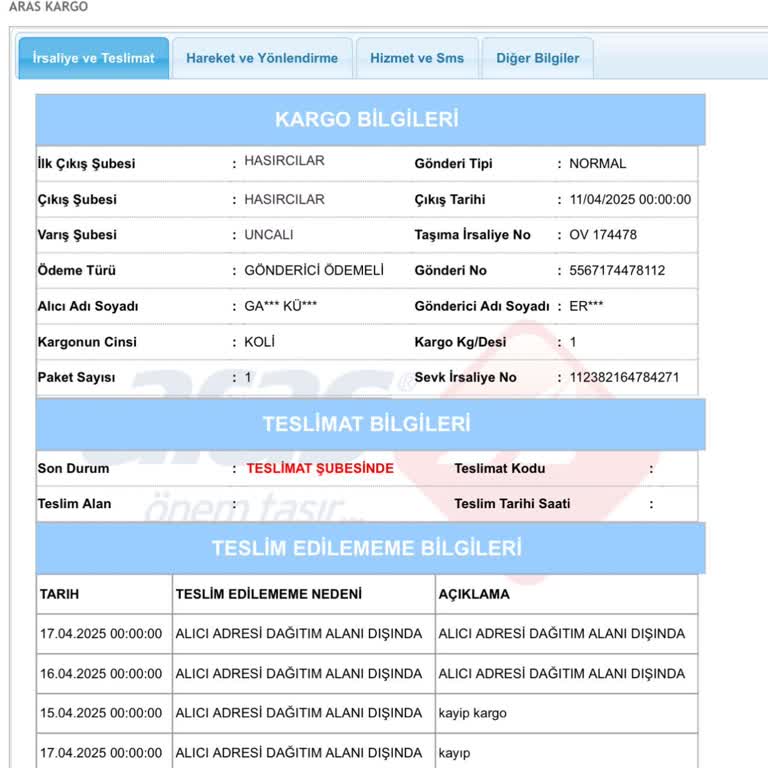
Task: Click waybill number OV 174478
Action: pos(603,235)
